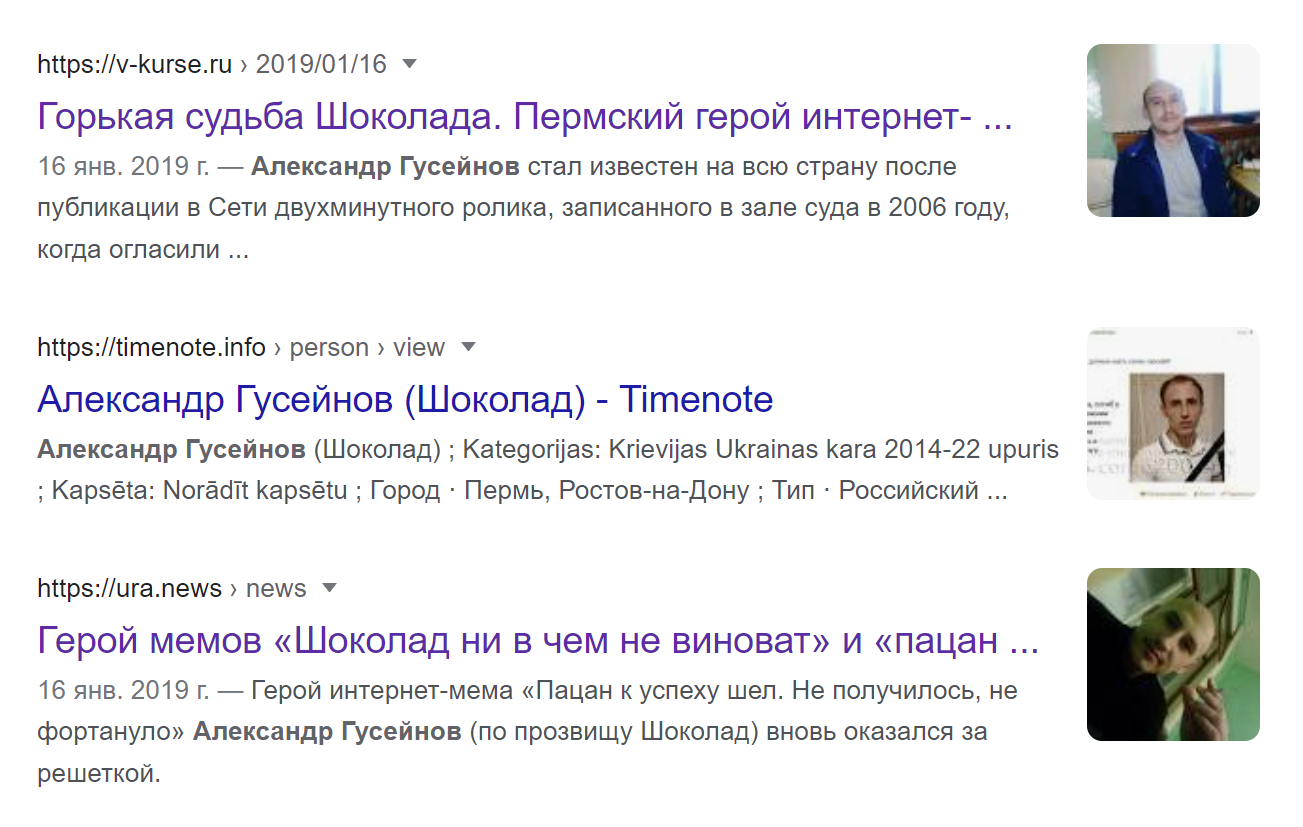Open the options arrow beside v-kurse.ru
This screenshot has width=1303, height=827.
coord(408,65)
